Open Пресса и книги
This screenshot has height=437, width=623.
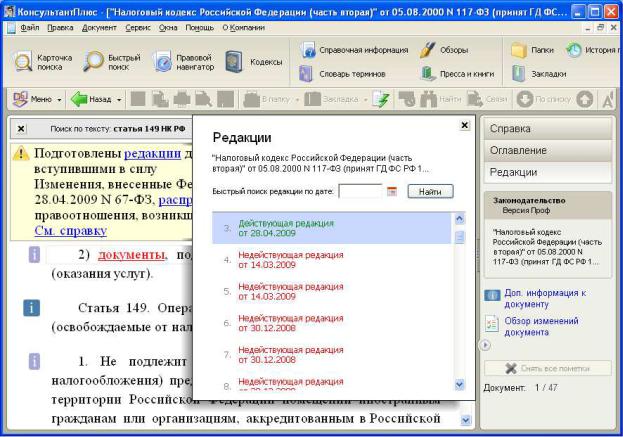[457, 74]
